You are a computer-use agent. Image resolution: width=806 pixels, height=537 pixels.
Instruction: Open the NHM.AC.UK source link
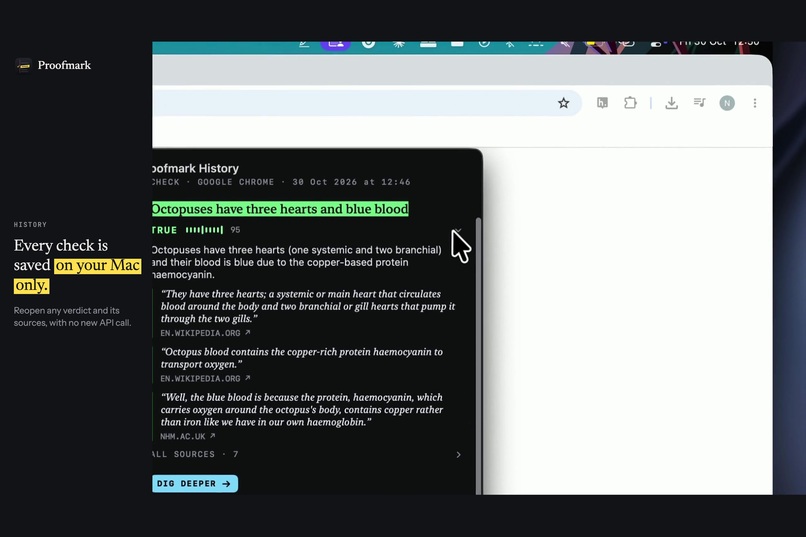pyautogui.click(x=188, y=436)
